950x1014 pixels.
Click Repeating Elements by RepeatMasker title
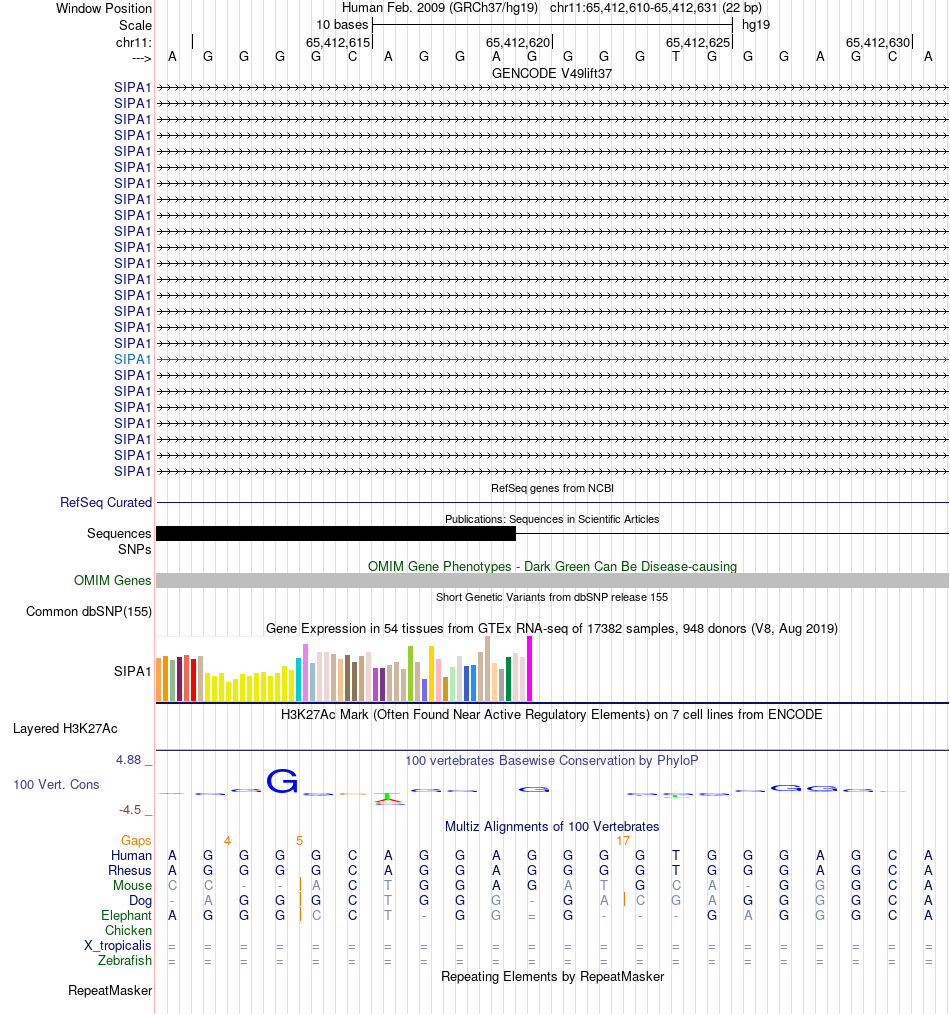point(552,976)
